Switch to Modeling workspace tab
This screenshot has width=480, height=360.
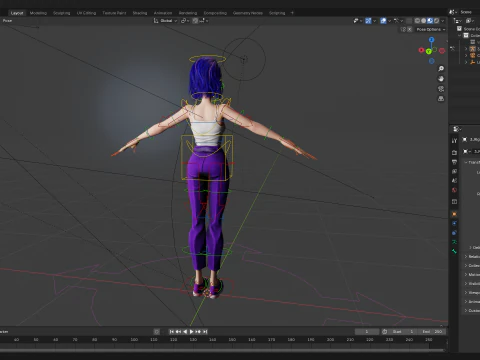pos(38,13)
